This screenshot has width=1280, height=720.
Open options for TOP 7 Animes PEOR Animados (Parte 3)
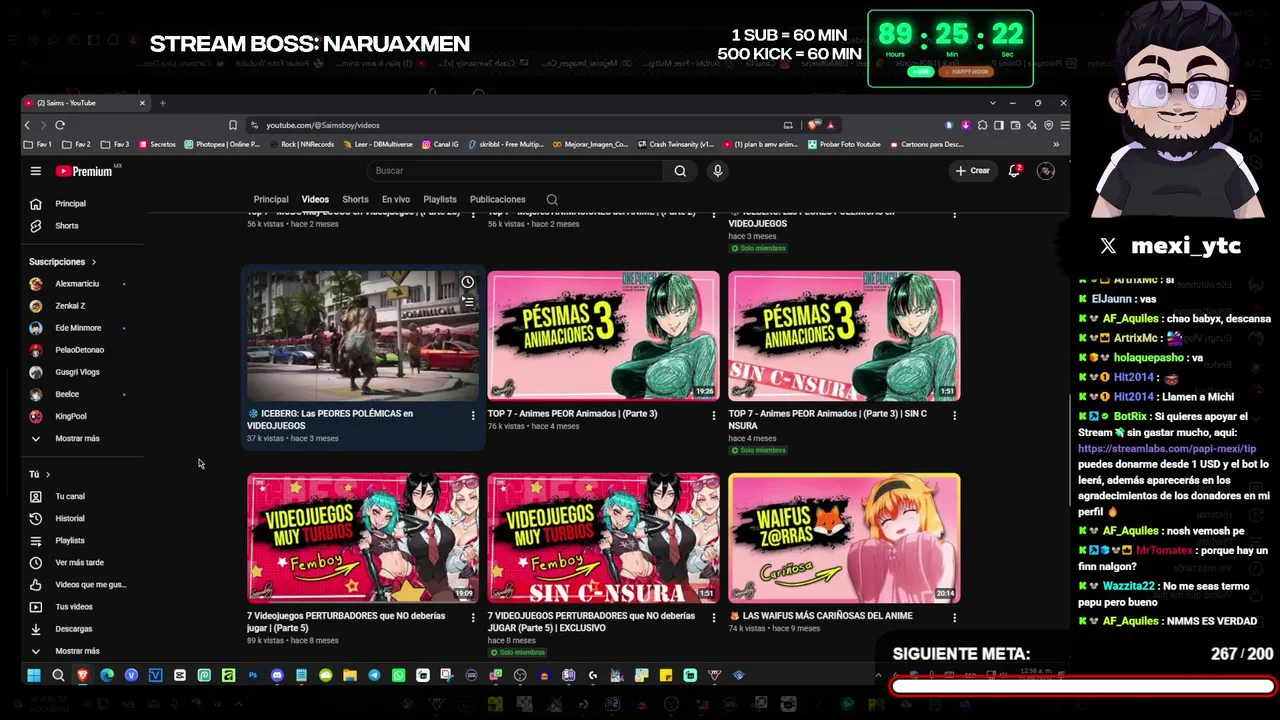(714, 415)
